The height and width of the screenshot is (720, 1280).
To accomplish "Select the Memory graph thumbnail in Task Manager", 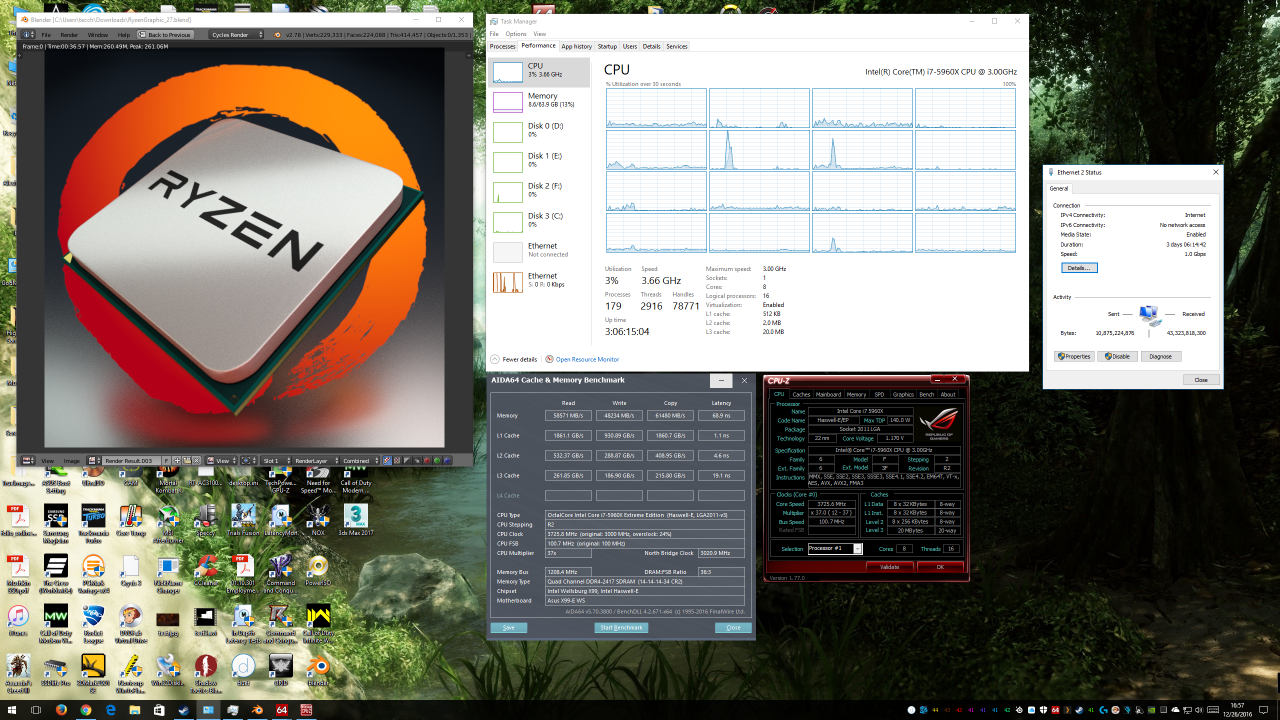I will [x=509, y=101].
